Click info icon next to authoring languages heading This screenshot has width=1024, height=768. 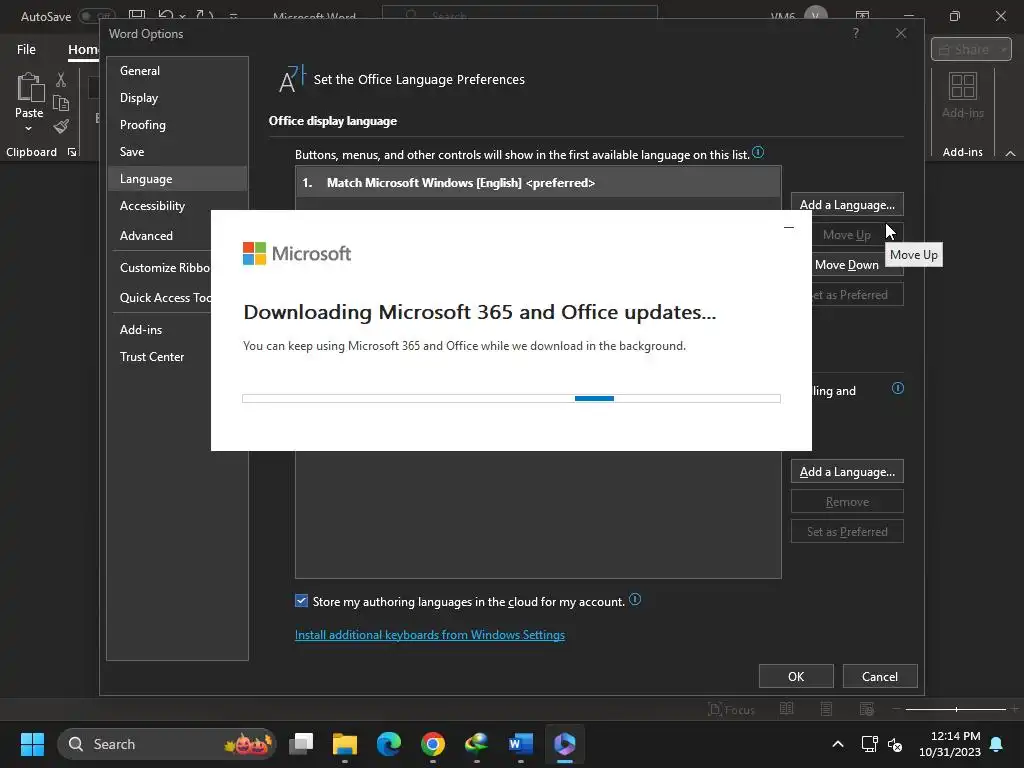click(898, 388)
